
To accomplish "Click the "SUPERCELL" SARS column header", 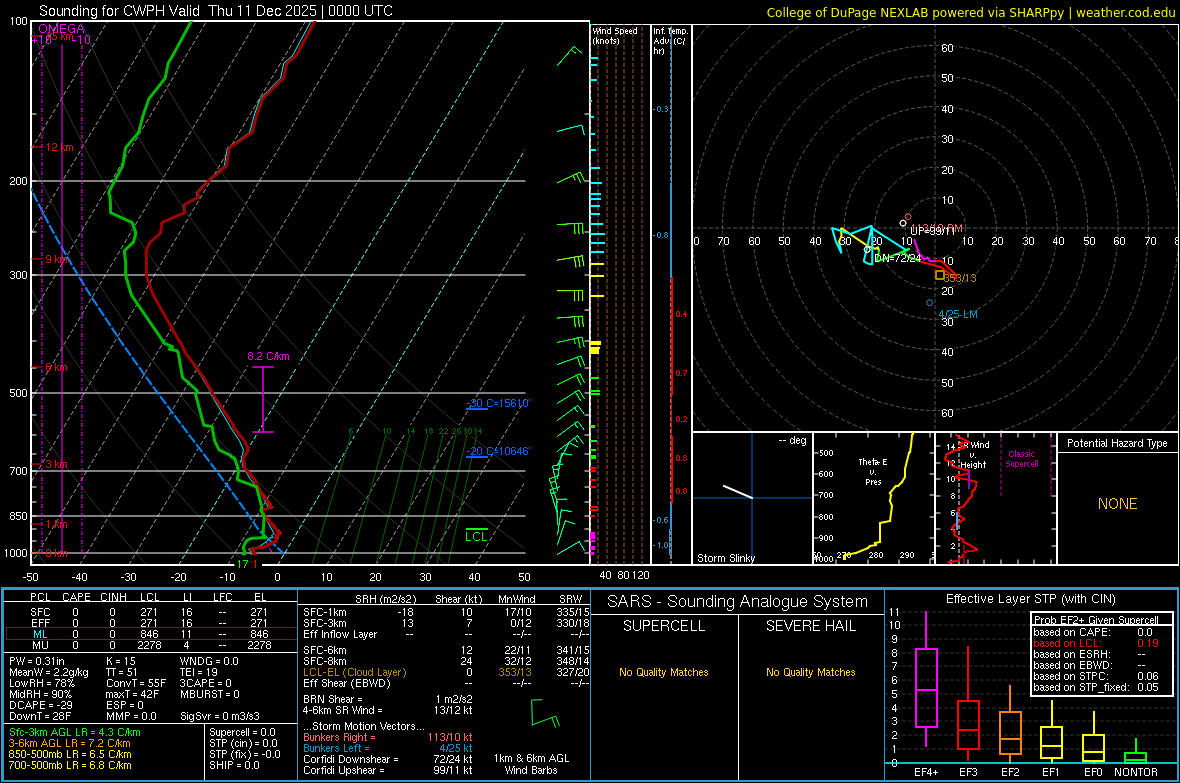I will point(664,626).
